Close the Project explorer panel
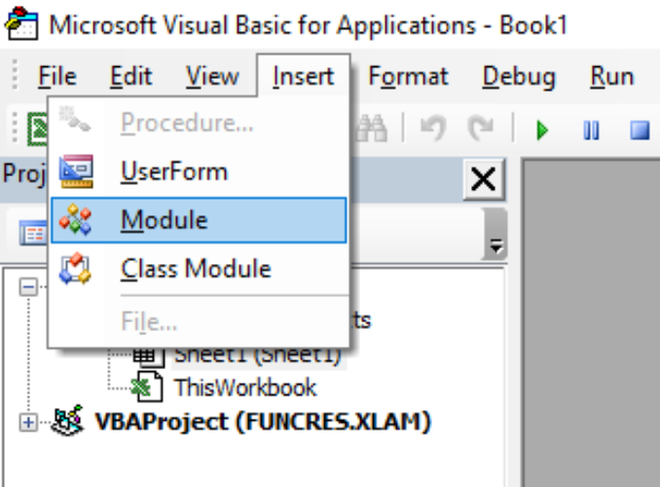This screenshot has height=487, width=660. 483,179
